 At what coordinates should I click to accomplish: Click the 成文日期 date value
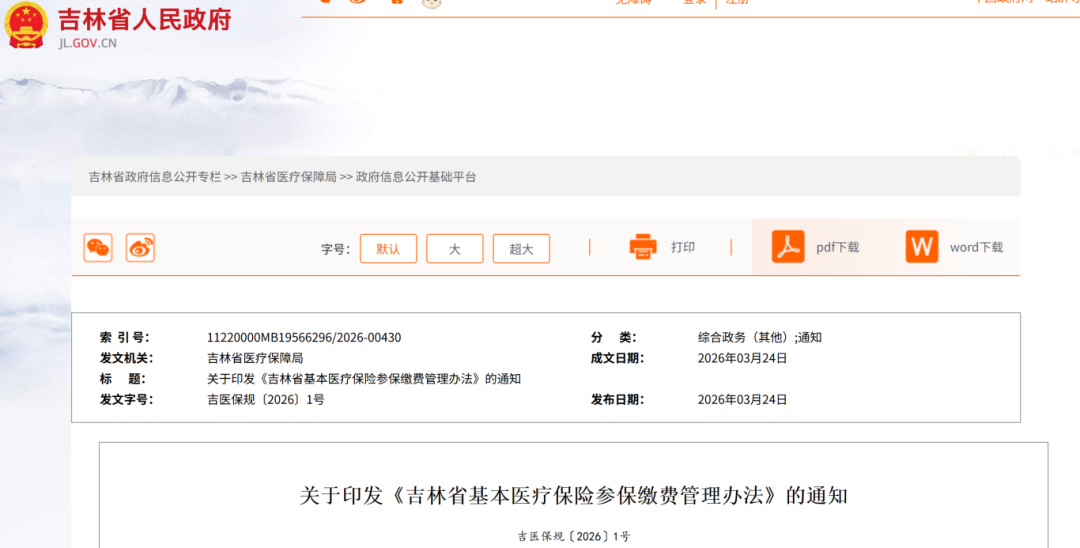742,358
